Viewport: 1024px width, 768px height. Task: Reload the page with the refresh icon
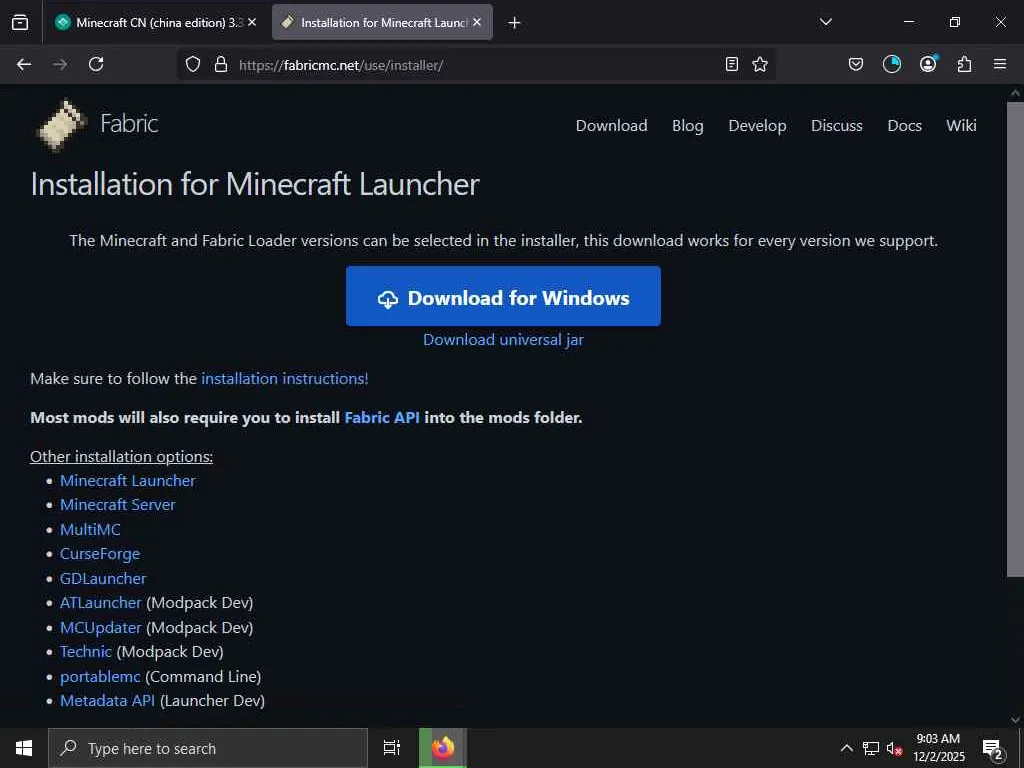click(x=96, y=64)
